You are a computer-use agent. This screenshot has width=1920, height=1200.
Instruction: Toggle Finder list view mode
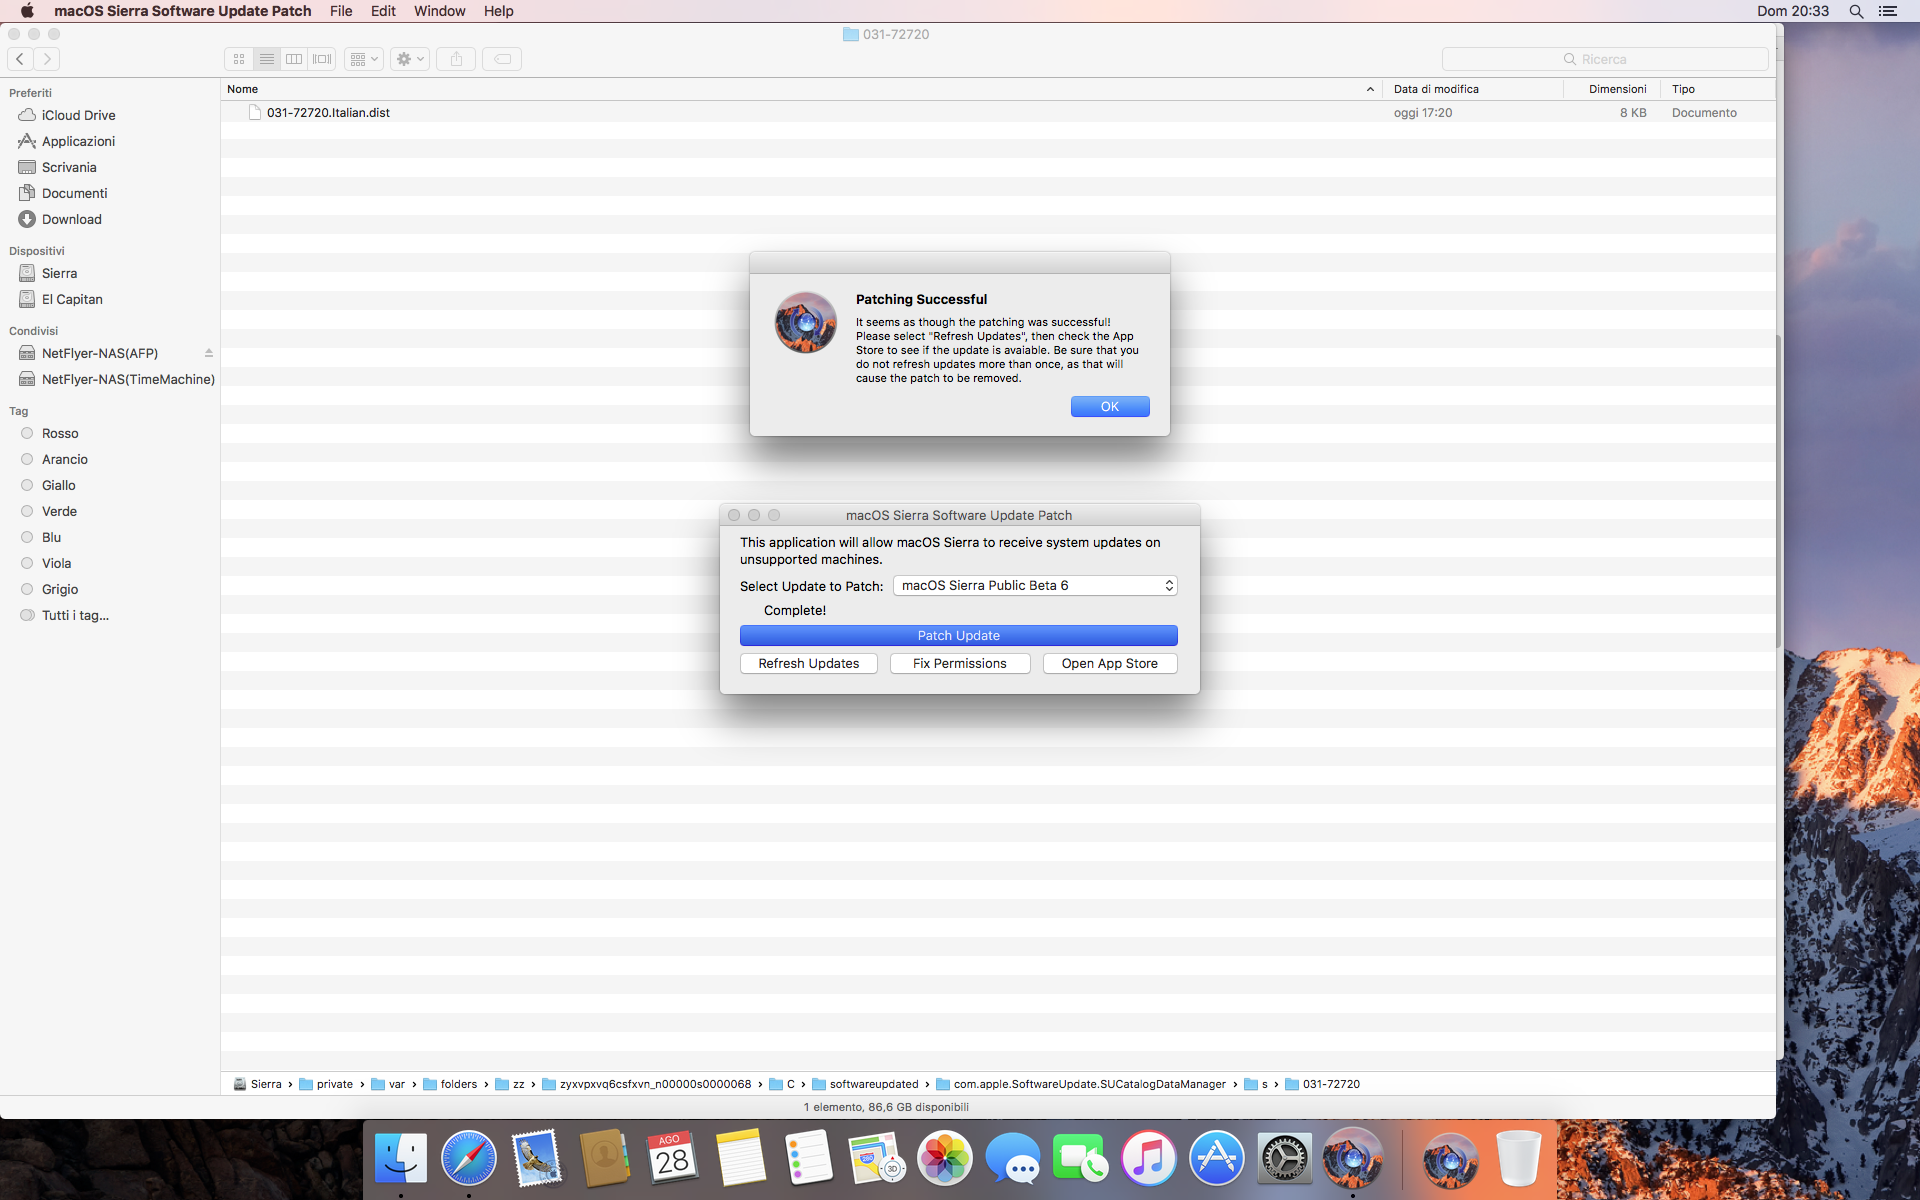[266, 59]
